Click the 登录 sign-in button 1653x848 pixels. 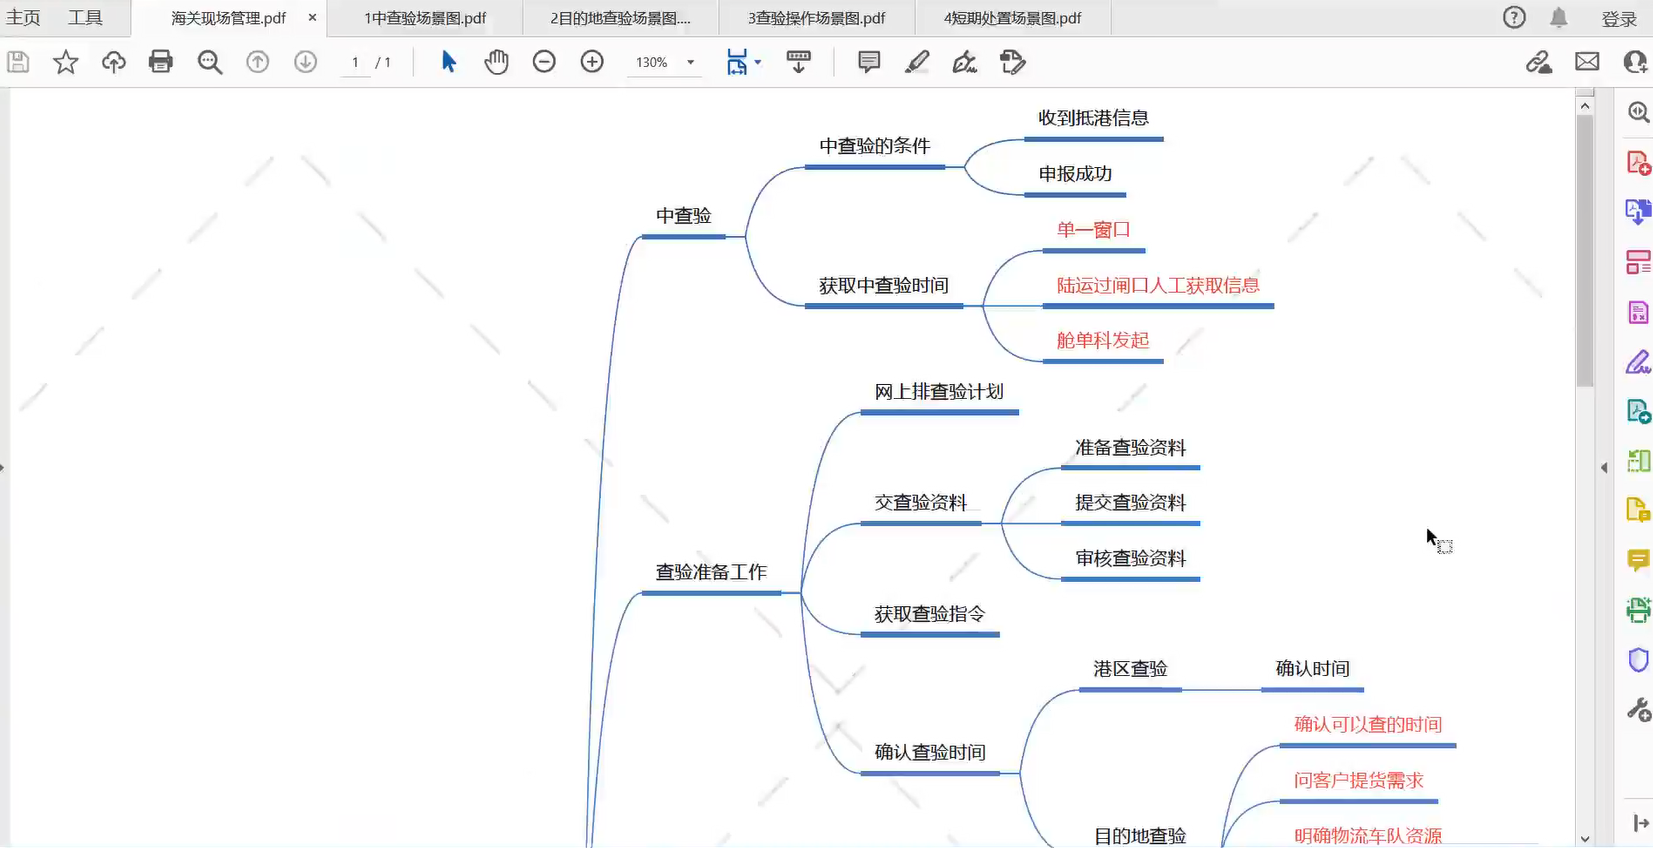(1619, 18)
